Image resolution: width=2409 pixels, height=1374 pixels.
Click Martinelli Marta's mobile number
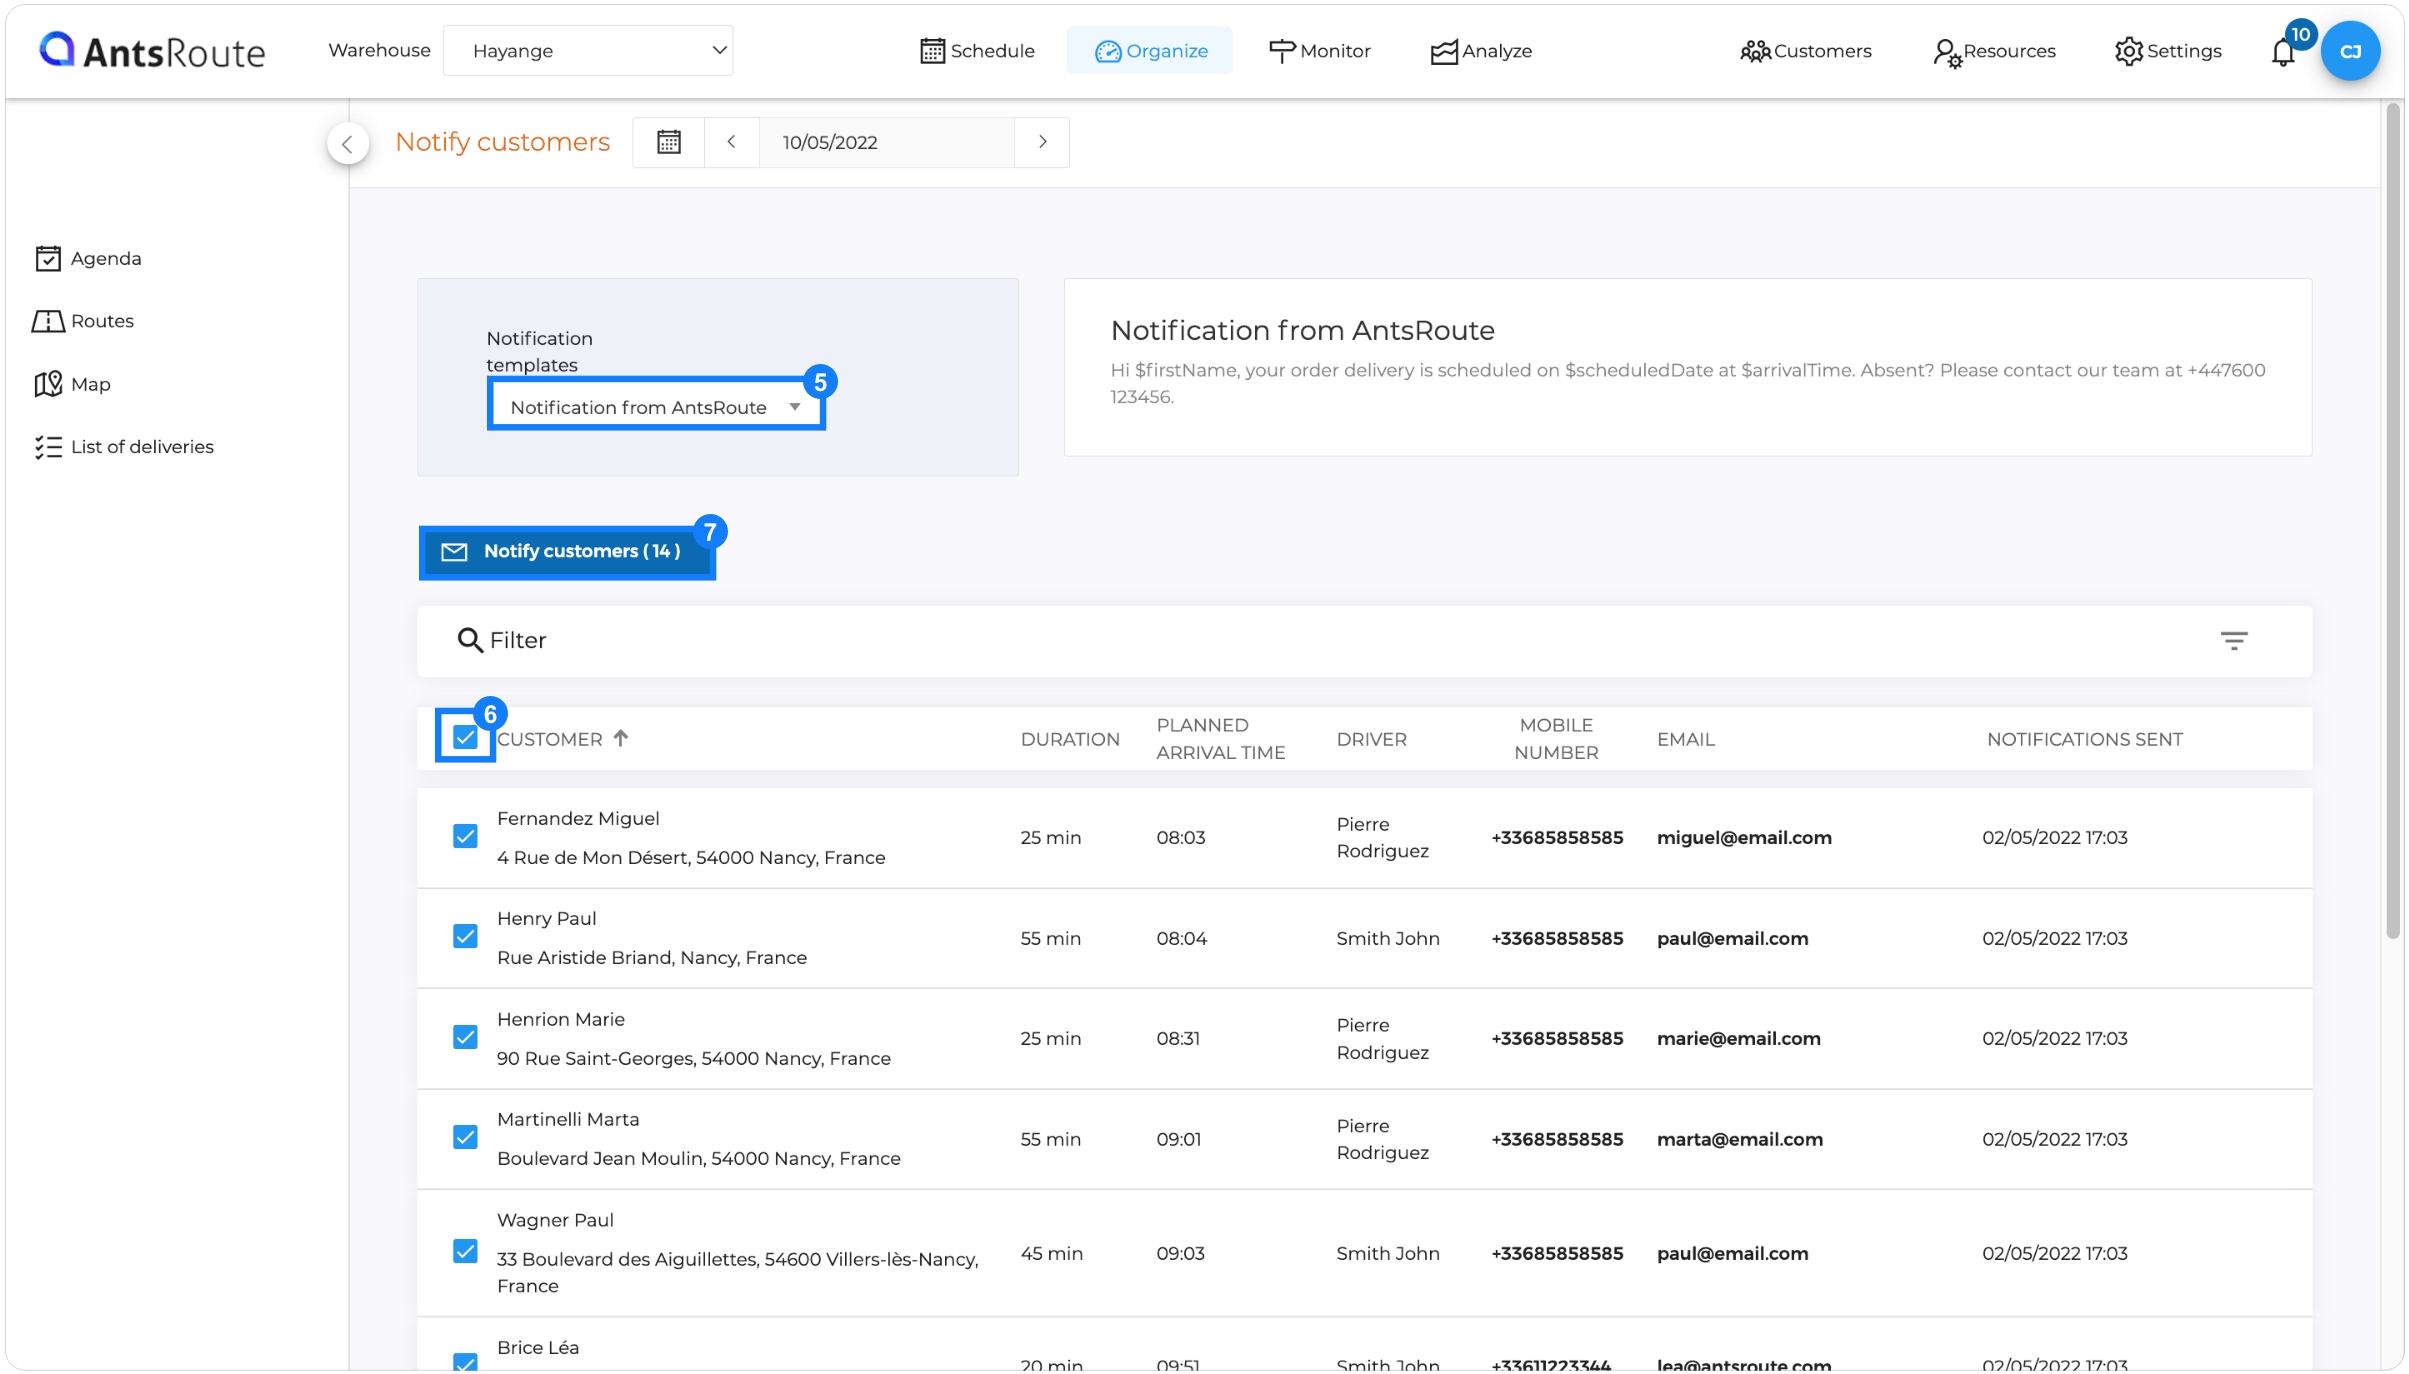pos(1557,1139)
